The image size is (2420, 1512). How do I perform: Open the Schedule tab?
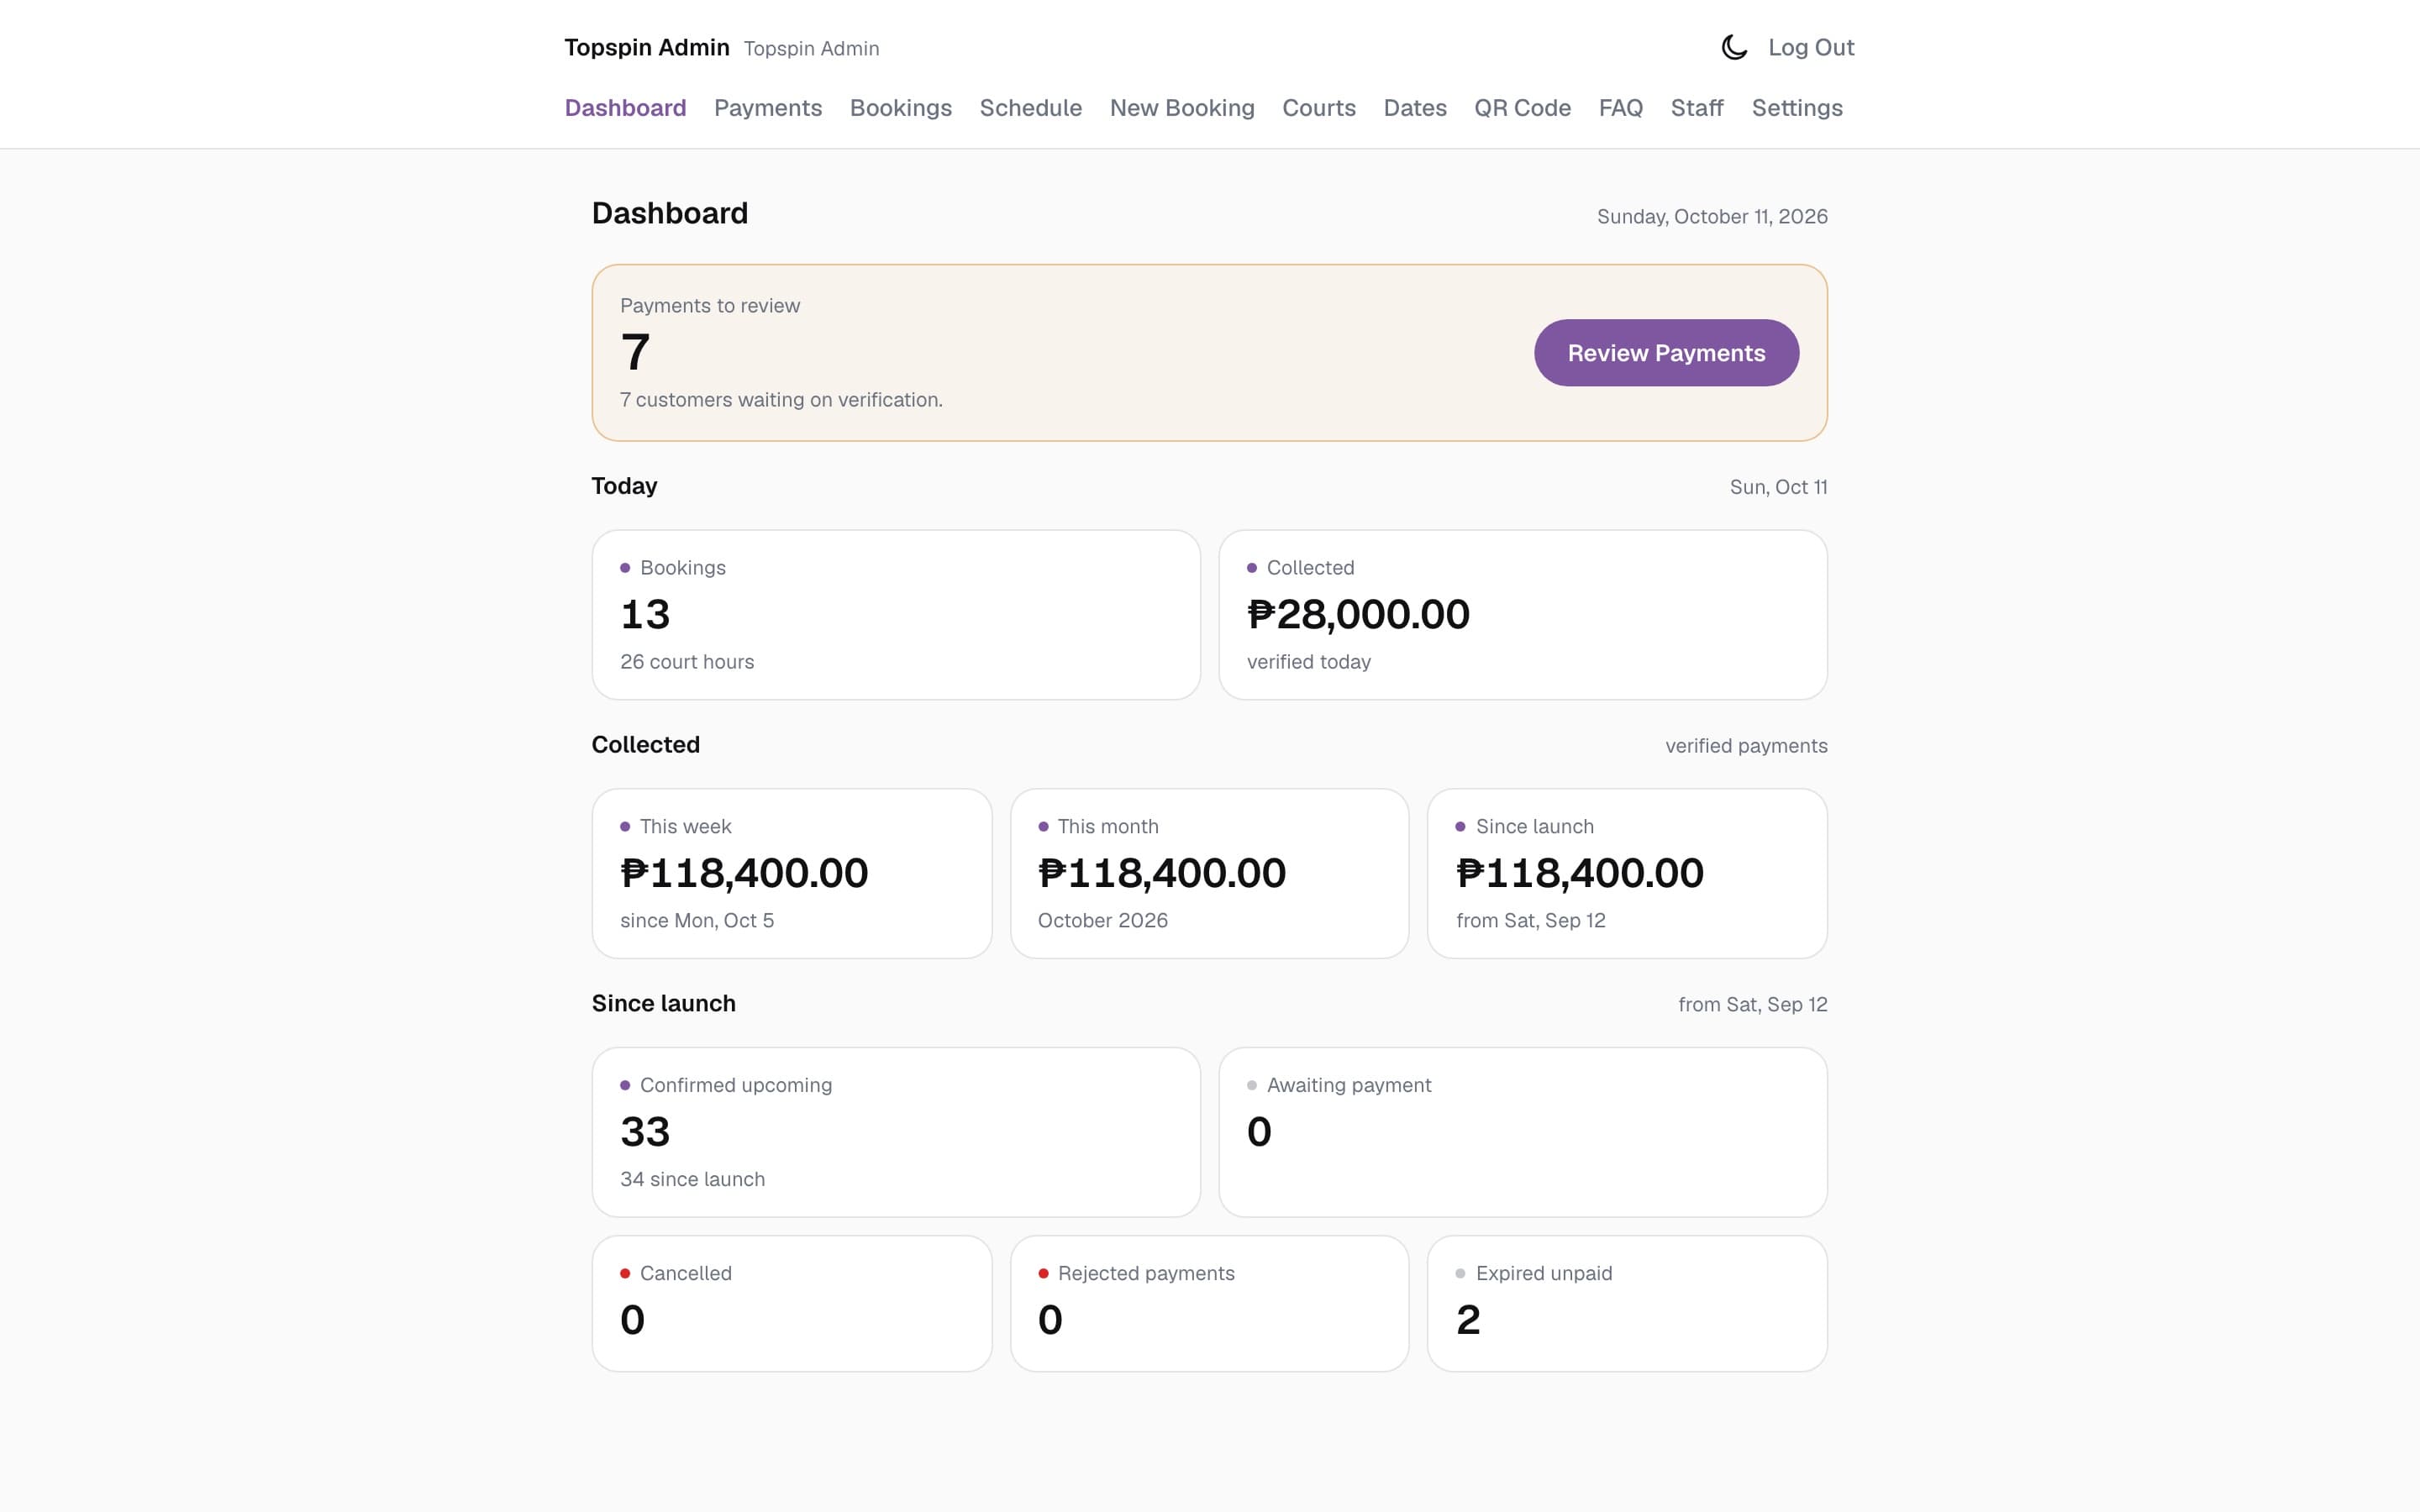(1031, 108)
